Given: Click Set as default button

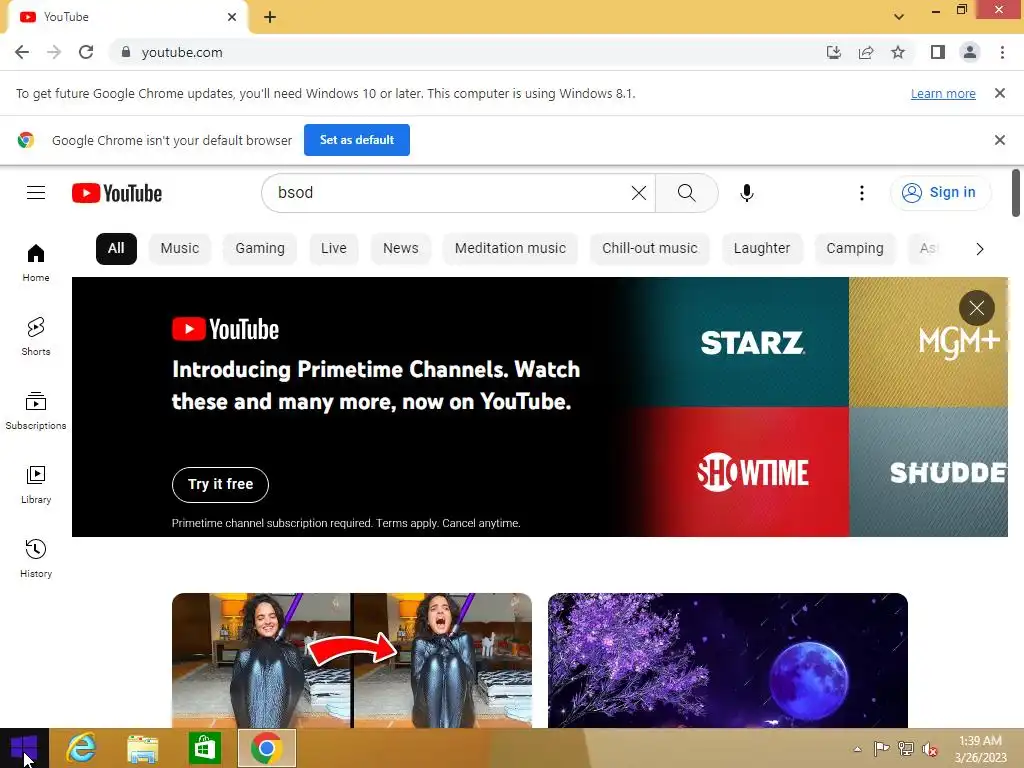Looking at the screenshot, I should click(357, 140).
